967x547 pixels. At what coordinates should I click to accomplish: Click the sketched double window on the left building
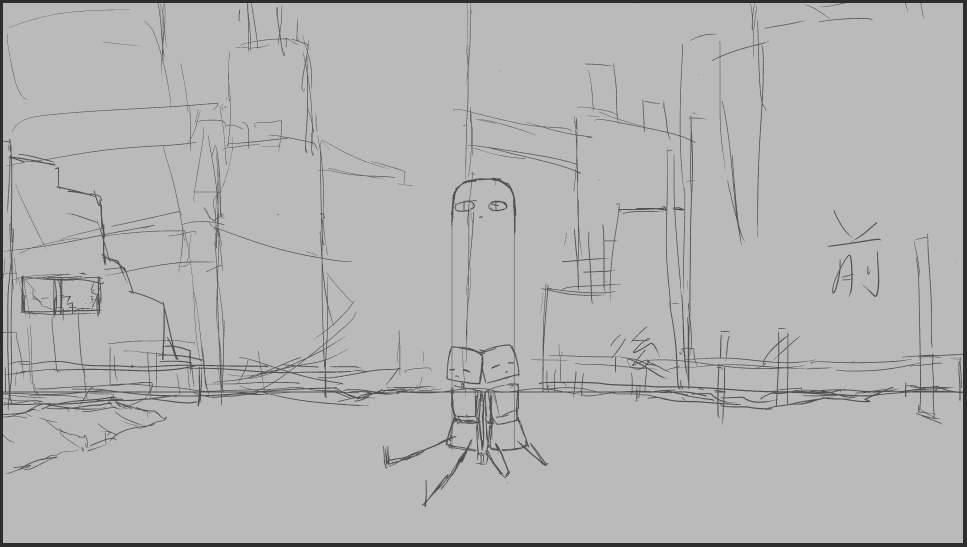pos(61,295)
